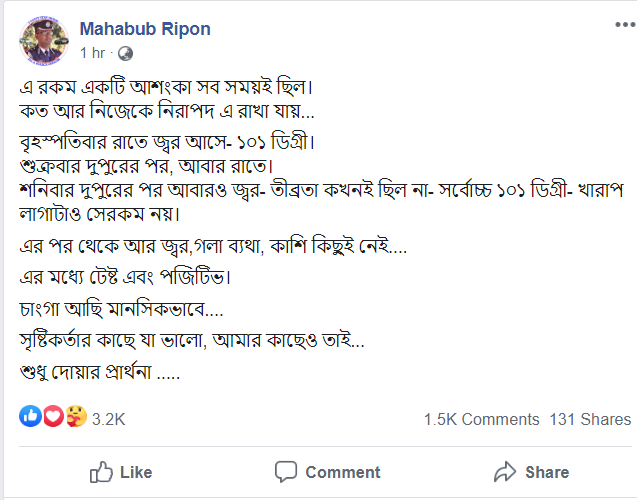Image resolution: width=637 pixels, height=500 pixels.
Task: Click the red Love heart reaction
Action: (53, 416)
